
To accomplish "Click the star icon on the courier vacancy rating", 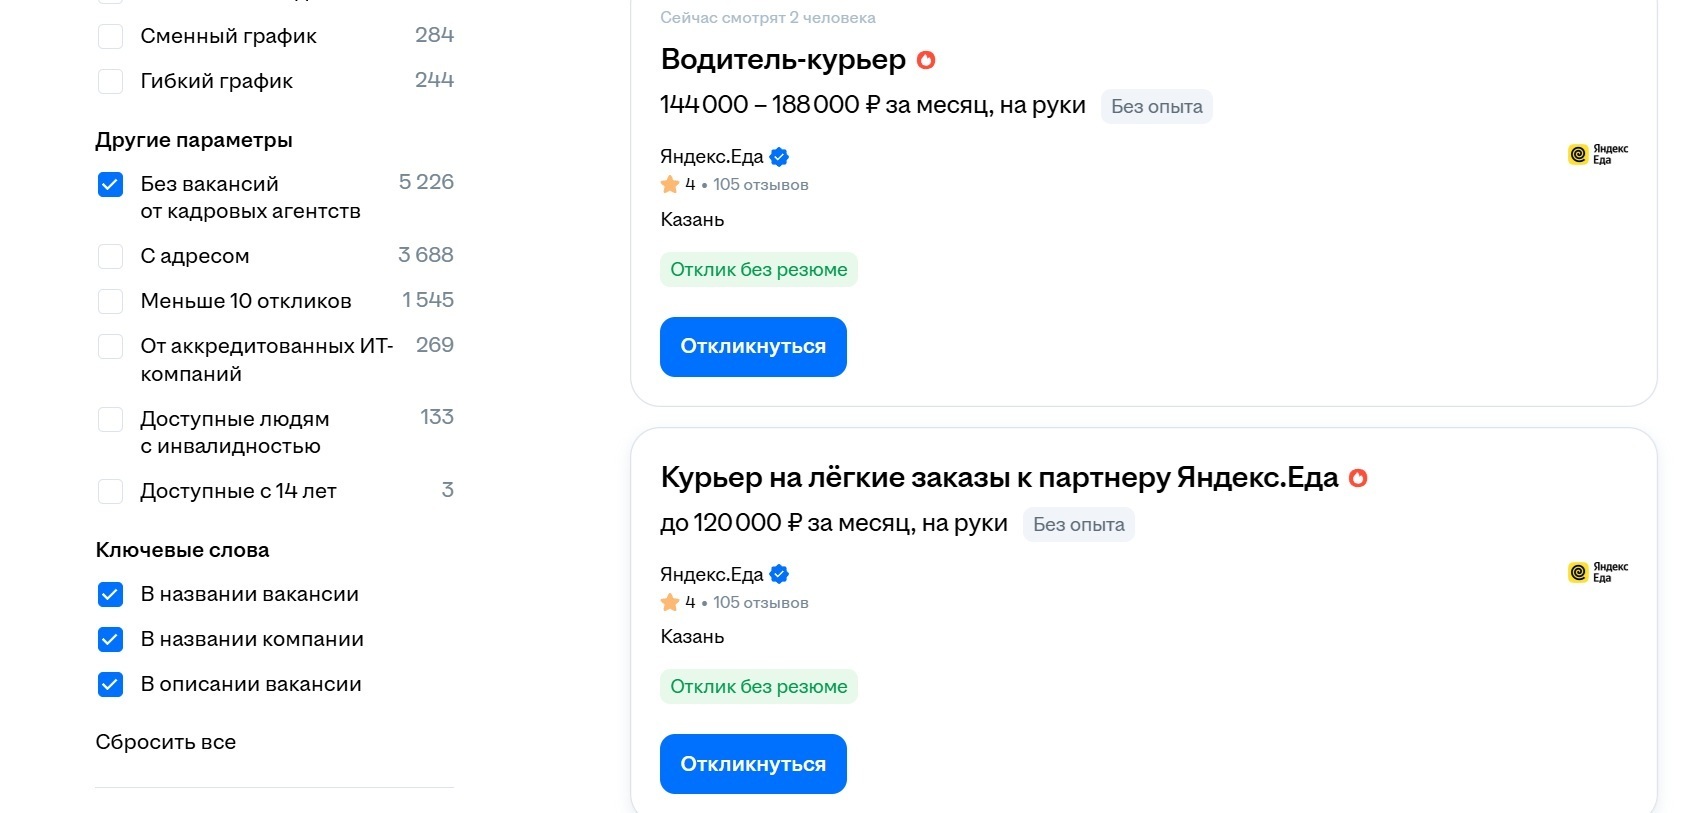I will pos(669,602).
